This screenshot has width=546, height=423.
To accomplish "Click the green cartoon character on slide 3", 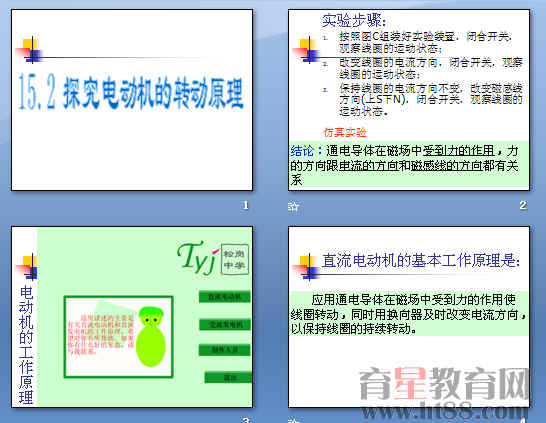I will click(x=151, y=337).
